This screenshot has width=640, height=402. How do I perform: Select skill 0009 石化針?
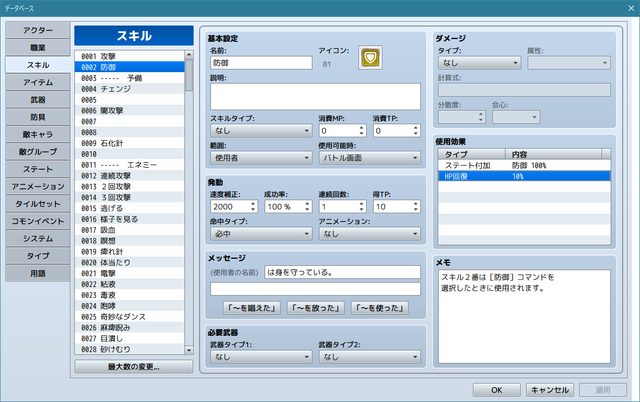pyautogui.click(x=130, y=143)
